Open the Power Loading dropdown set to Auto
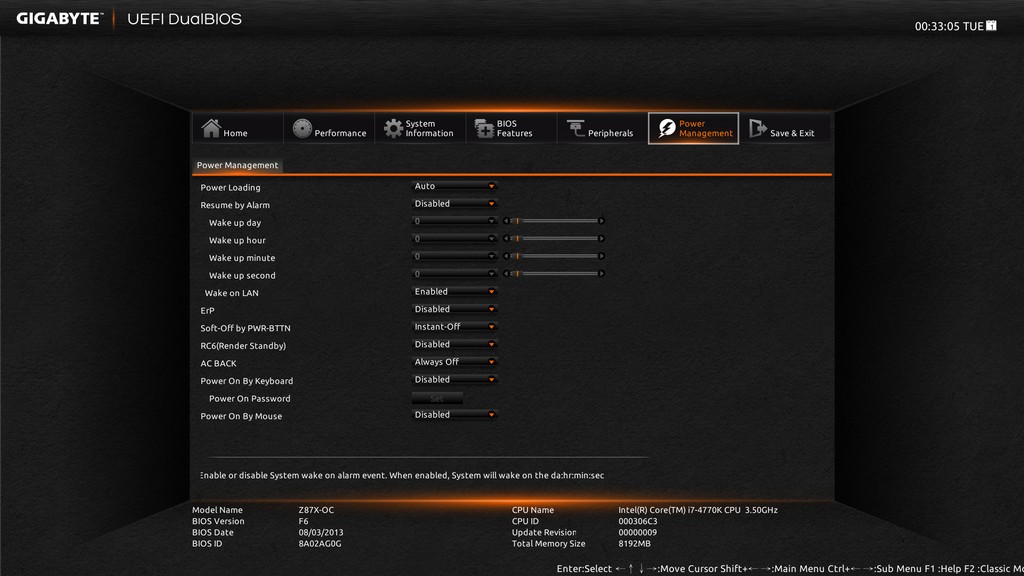The width and height of the screenshot is (1024, 576). point(455,186)
